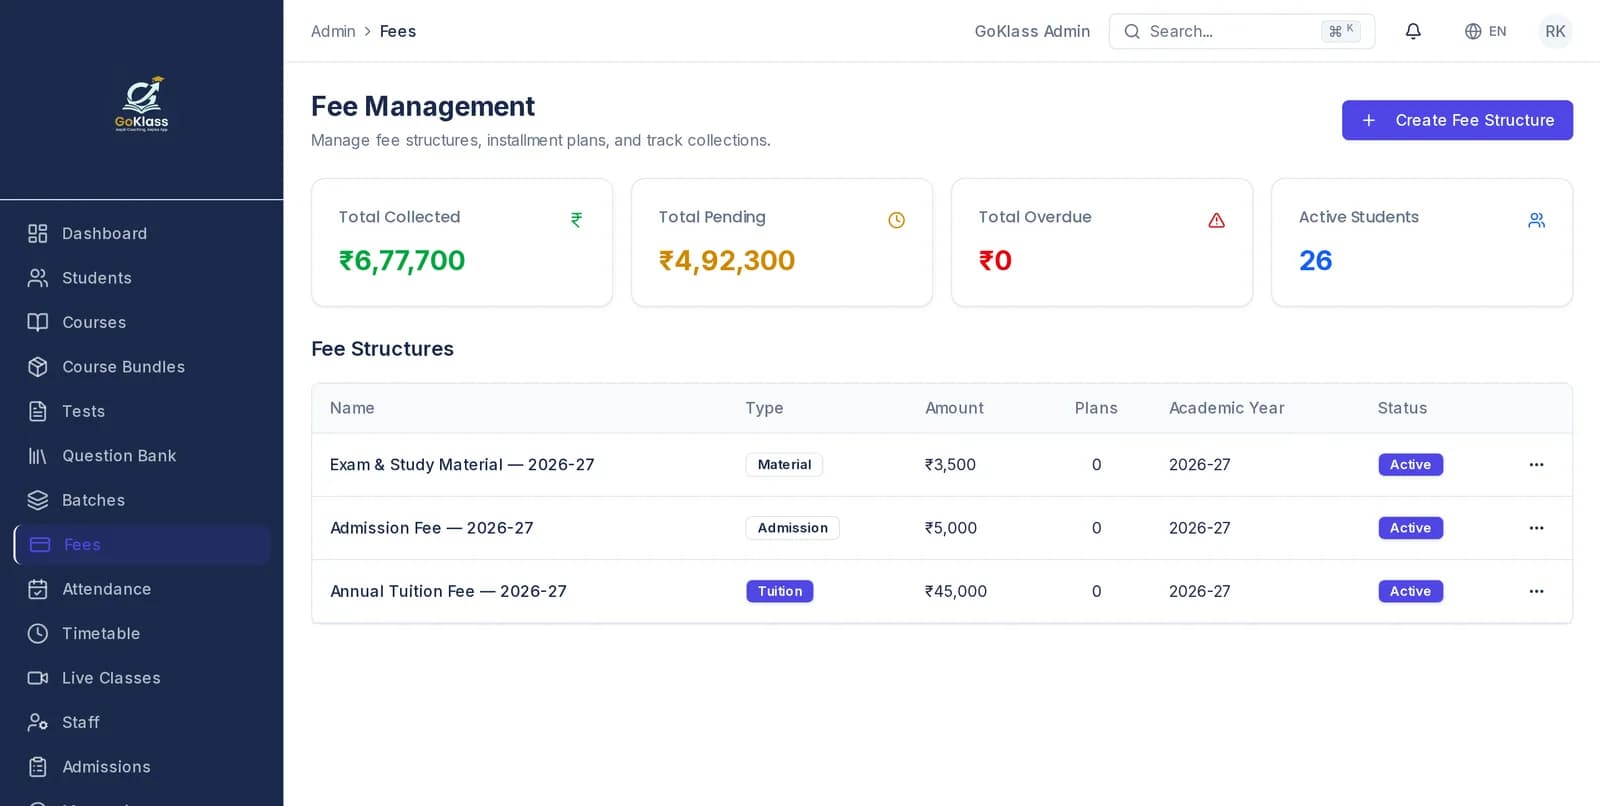The height and width of the screenshot is (806, 1600).
Task: Go to Timetable
Action: (x=142, y=633)
